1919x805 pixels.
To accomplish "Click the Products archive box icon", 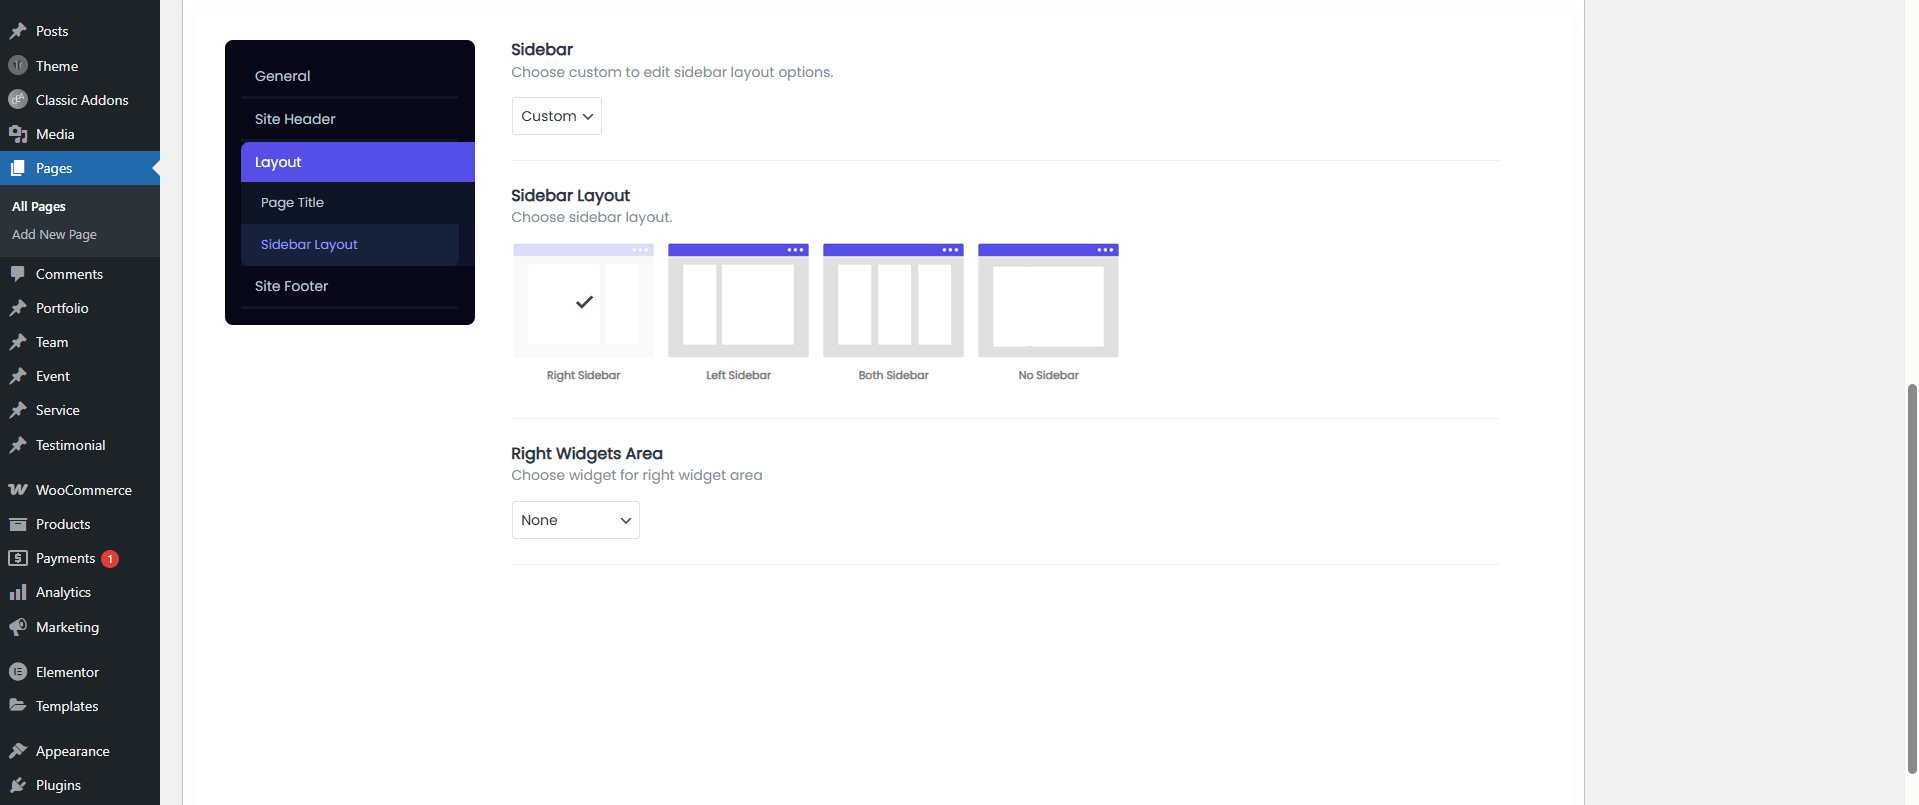I will [18, 524].
